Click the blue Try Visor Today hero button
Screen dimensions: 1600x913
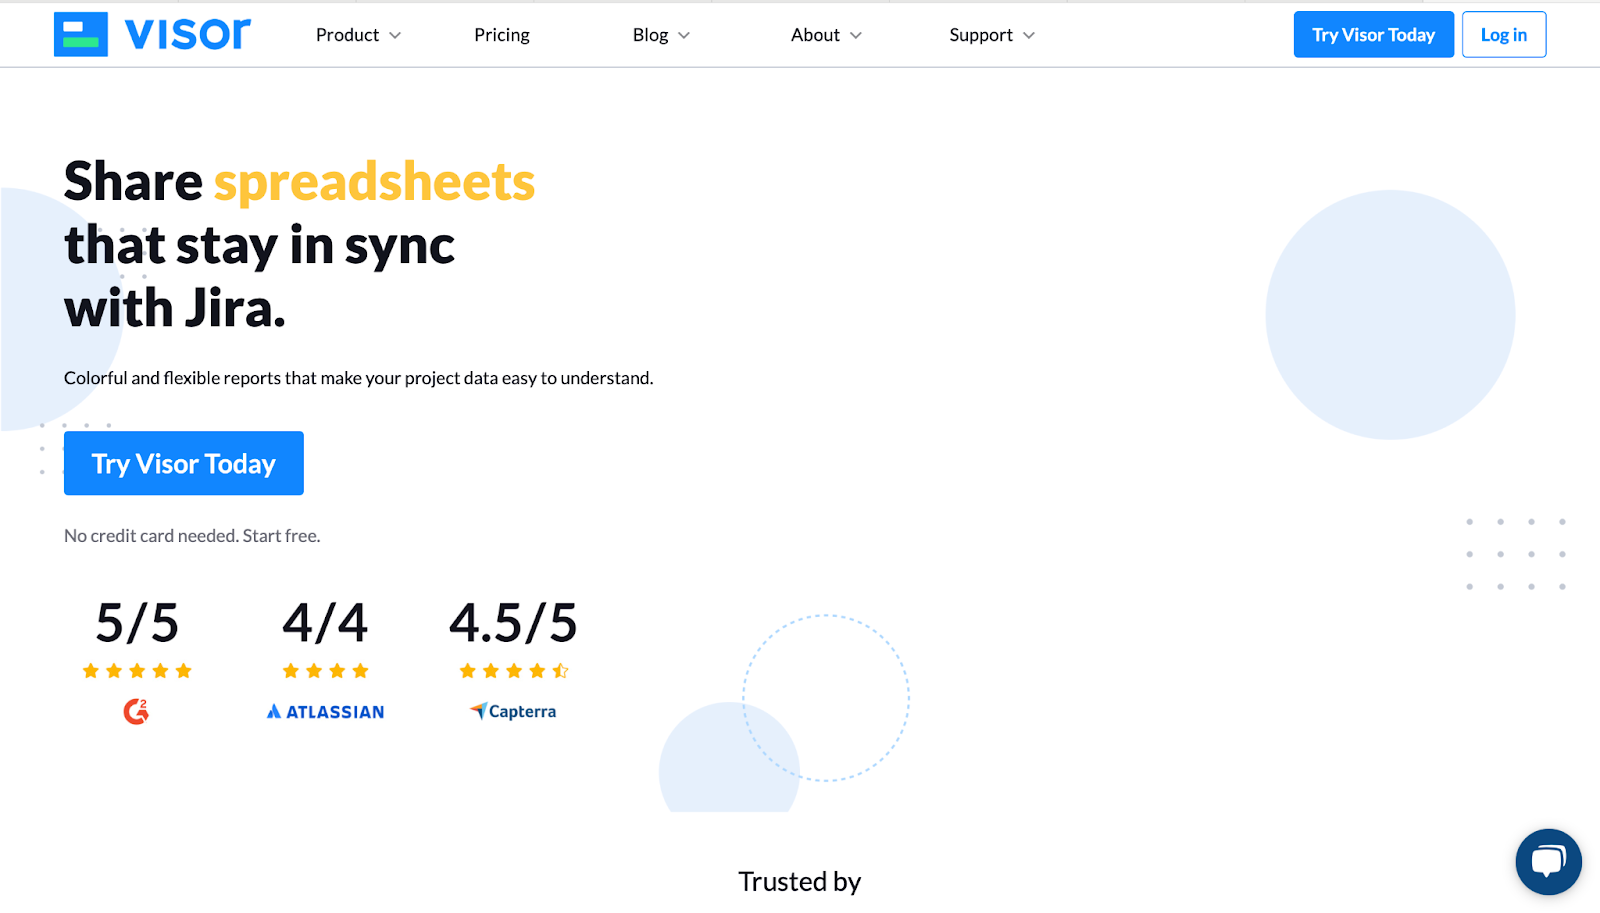pyautogui.click(x=183, y=463)
